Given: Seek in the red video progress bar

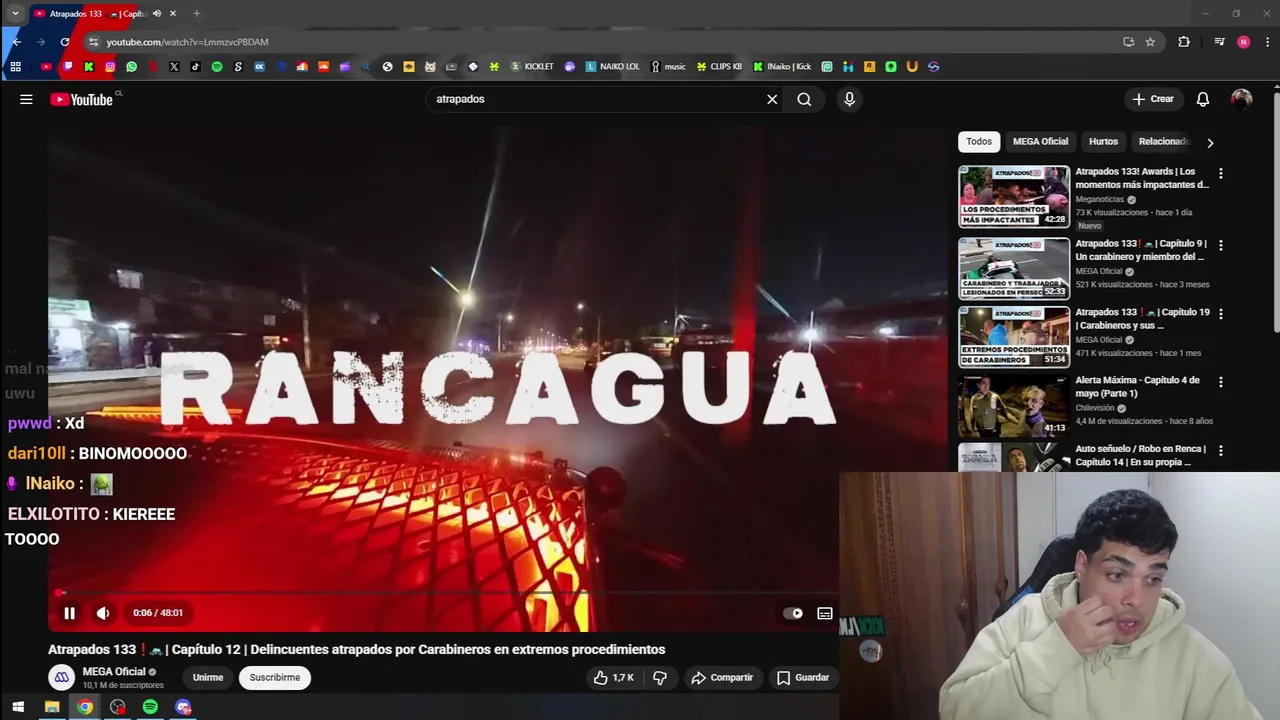Looking at the screenshot, I should (x=443, y=592).
